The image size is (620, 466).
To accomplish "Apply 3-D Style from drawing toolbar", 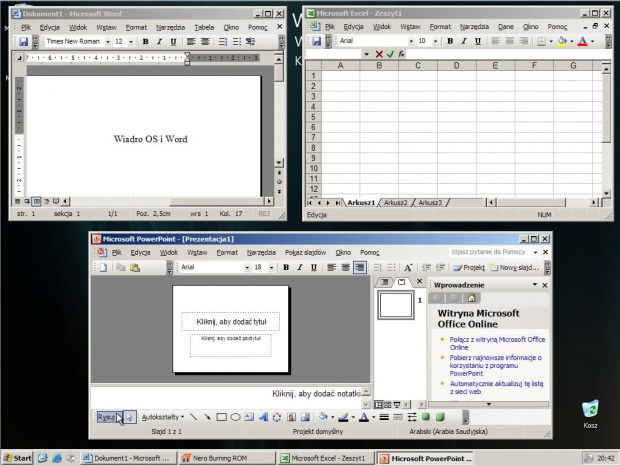I will click(440, 417).
